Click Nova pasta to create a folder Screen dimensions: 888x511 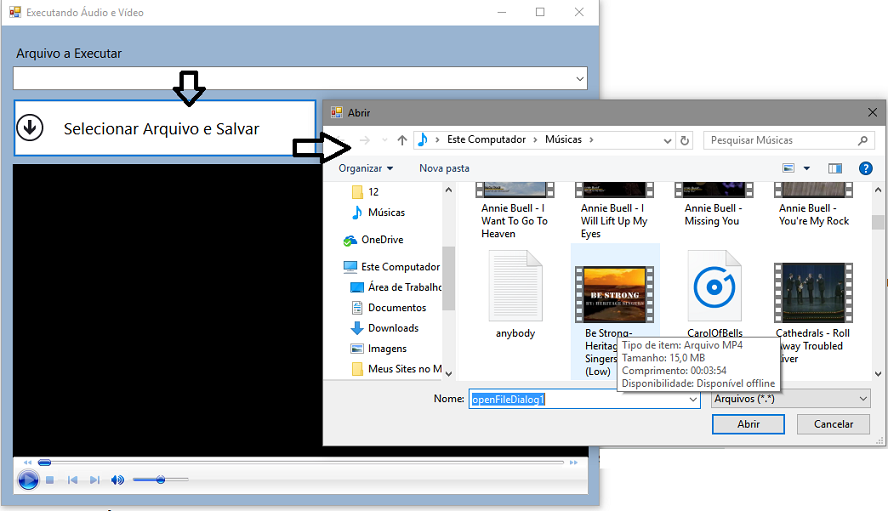click(x=444, y=168)
